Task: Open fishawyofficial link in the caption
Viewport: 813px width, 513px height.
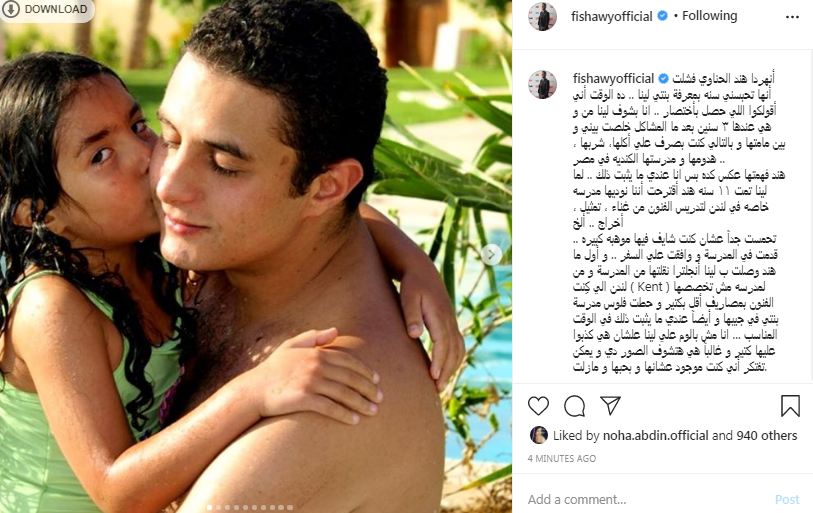Action: click(613, 79)
